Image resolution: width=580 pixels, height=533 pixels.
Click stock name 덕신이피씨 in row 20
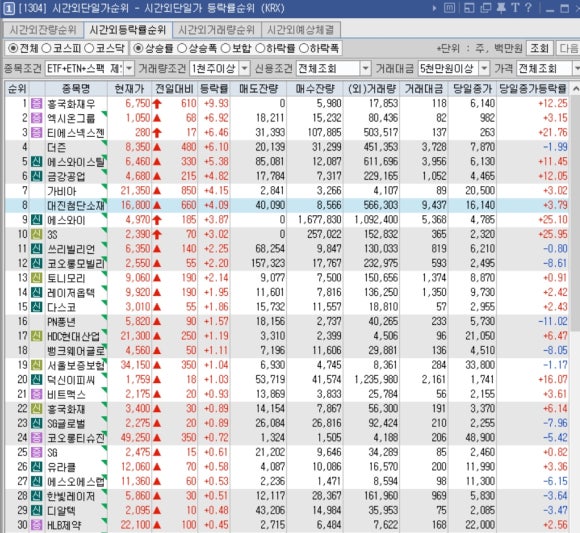[x=71, y=379]
